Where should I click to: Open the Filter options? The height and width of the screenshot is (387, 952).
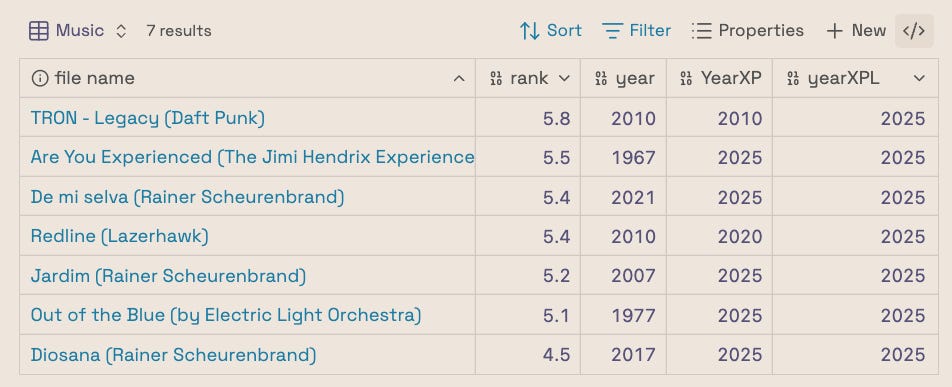point(636,30)
